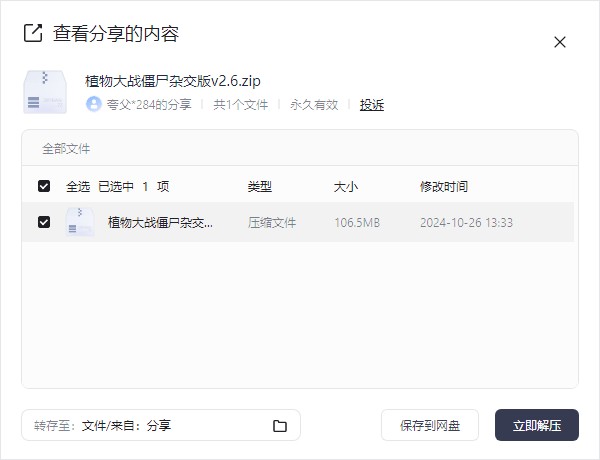Click the zip icon in the file row
The width and height of the screenshot is (600, 460).
80,222
